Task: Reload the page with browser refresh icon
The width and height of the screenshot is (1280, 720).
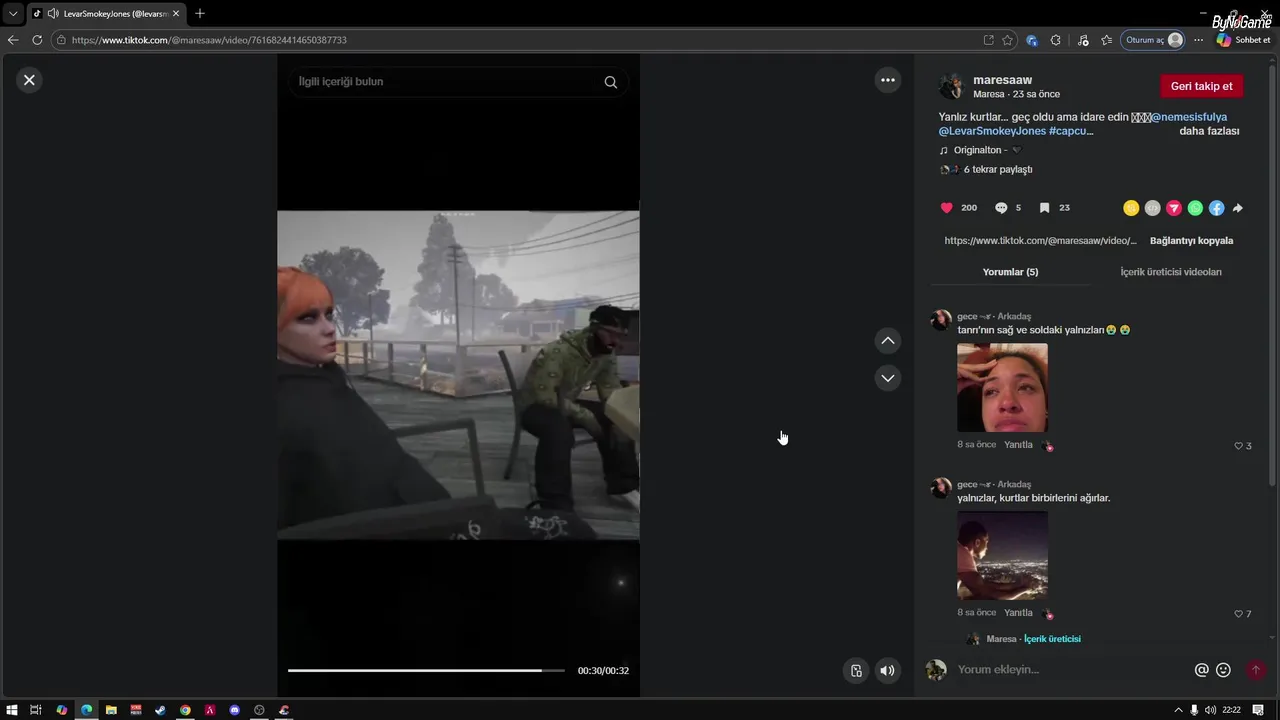Action: pyautogui.click(x=37, y=40)
